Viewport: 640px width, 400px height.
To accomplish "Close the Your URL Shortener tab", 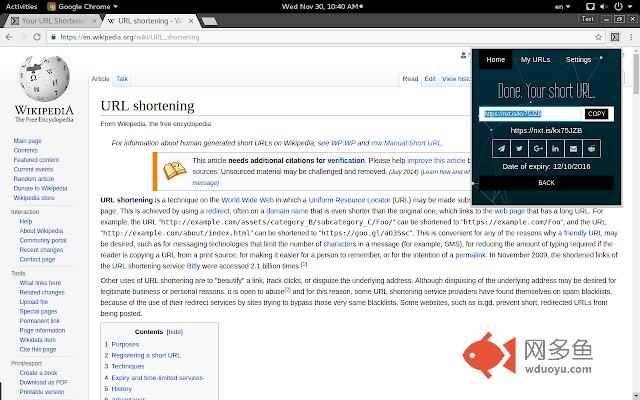I will [94, 21].
